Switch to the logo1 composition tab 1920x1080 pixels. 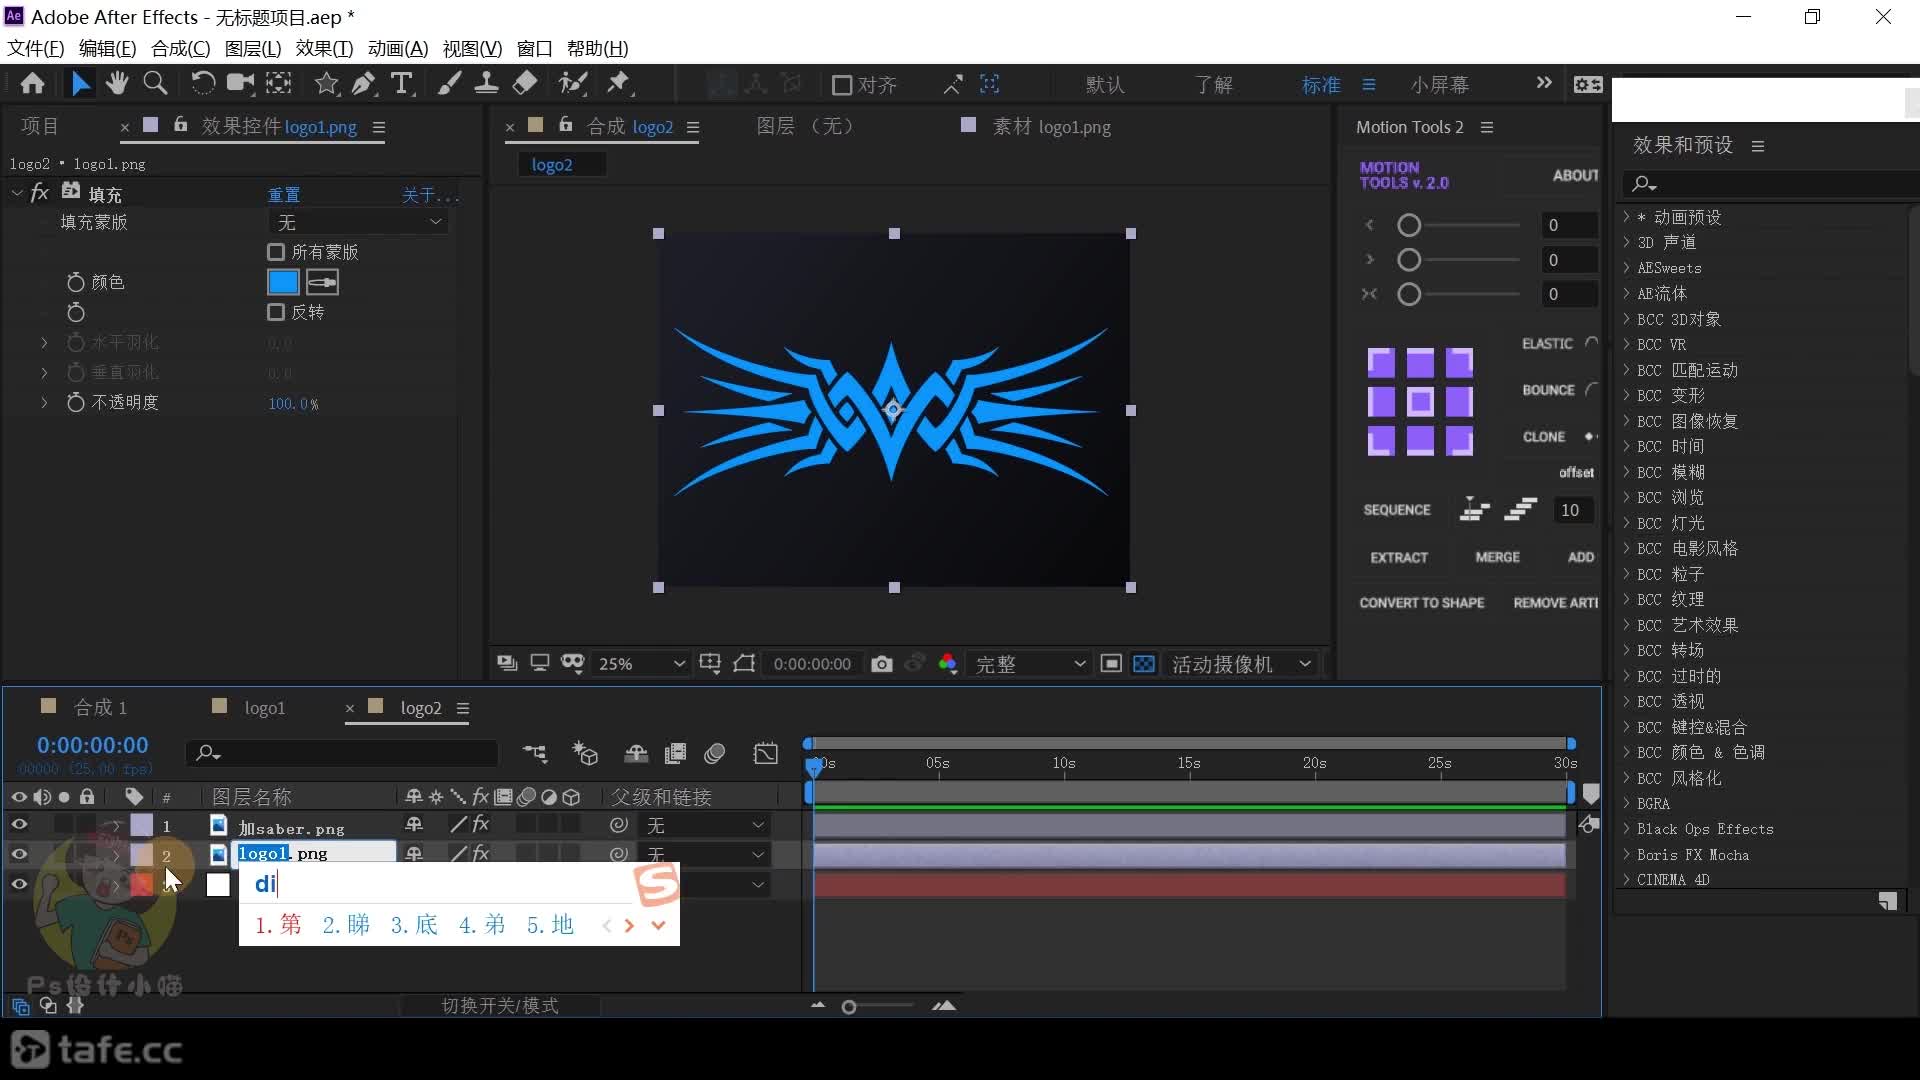[264, 708]
